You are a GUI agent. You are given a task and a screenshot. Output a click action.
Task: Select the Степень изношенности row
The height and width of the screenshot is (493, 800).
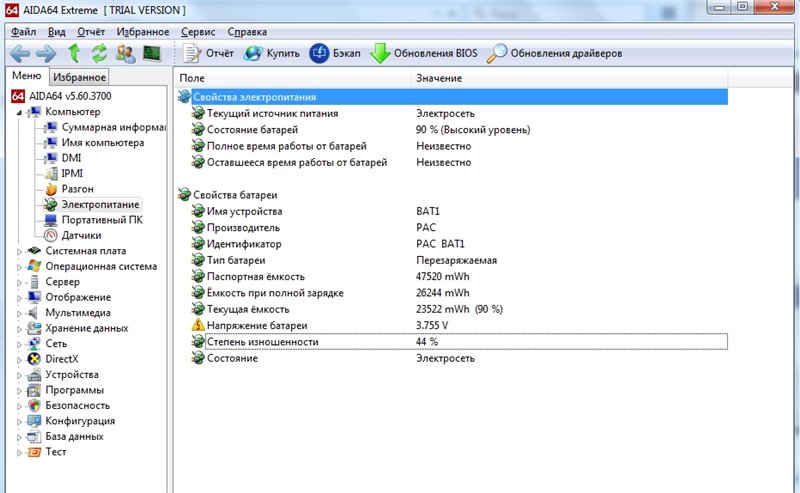click(459, 342)
